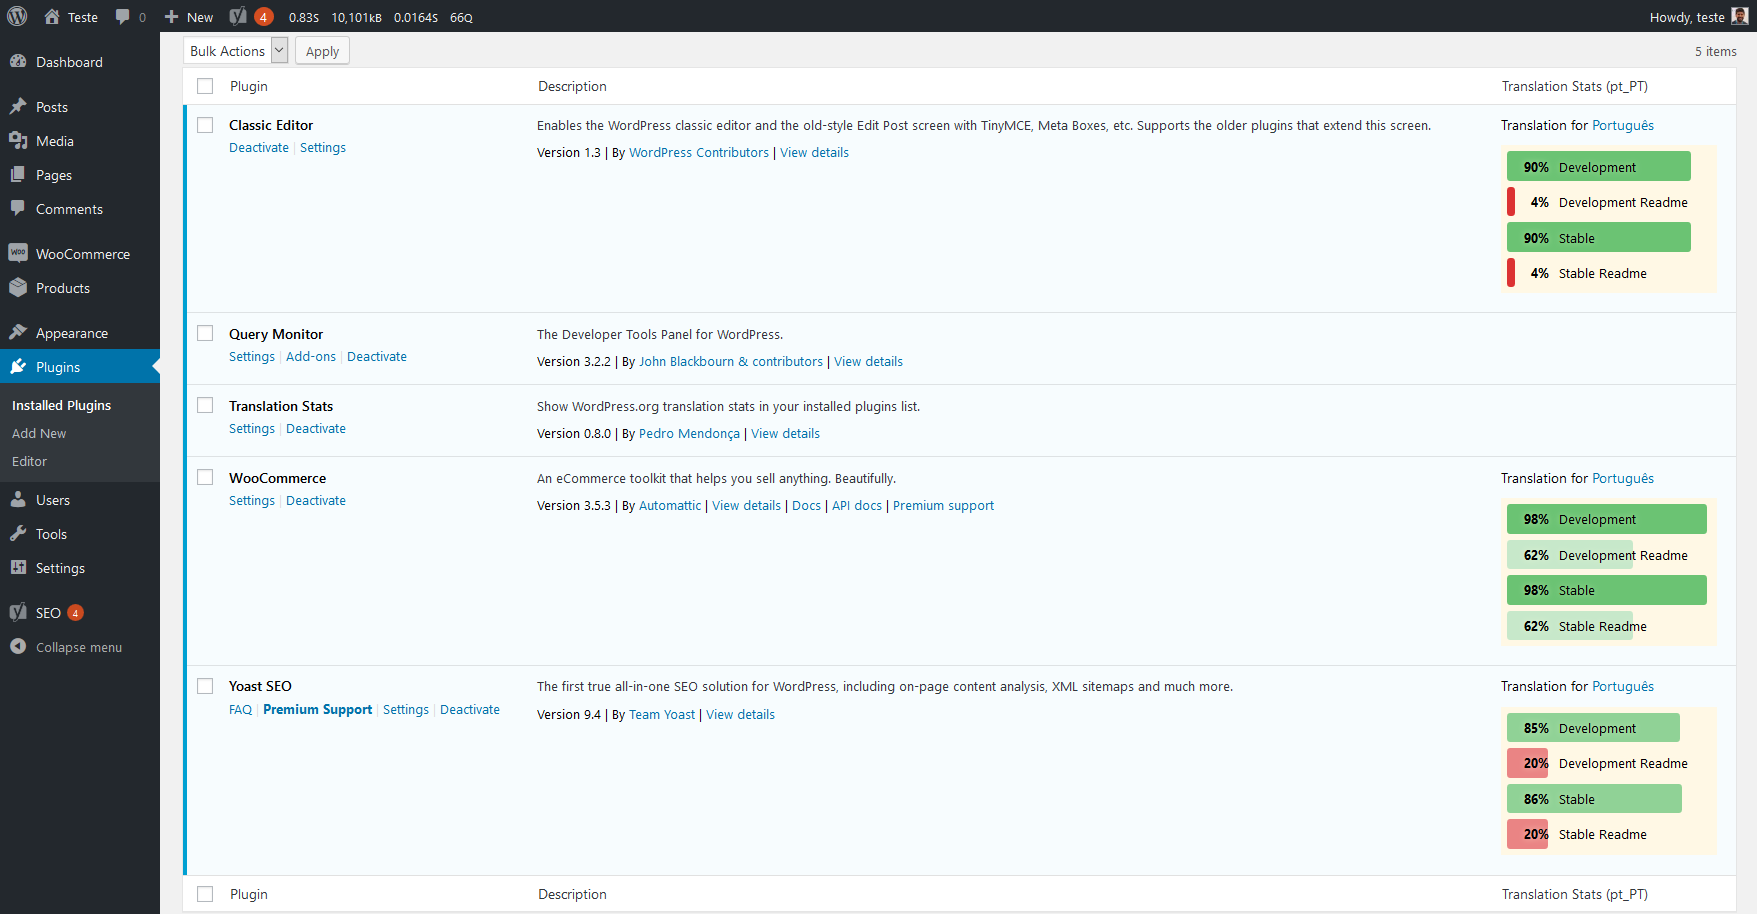Screen dimensions: 1757x914
Task: Click the Tools wrench icon in sidebar
Action: pos(18,533)
